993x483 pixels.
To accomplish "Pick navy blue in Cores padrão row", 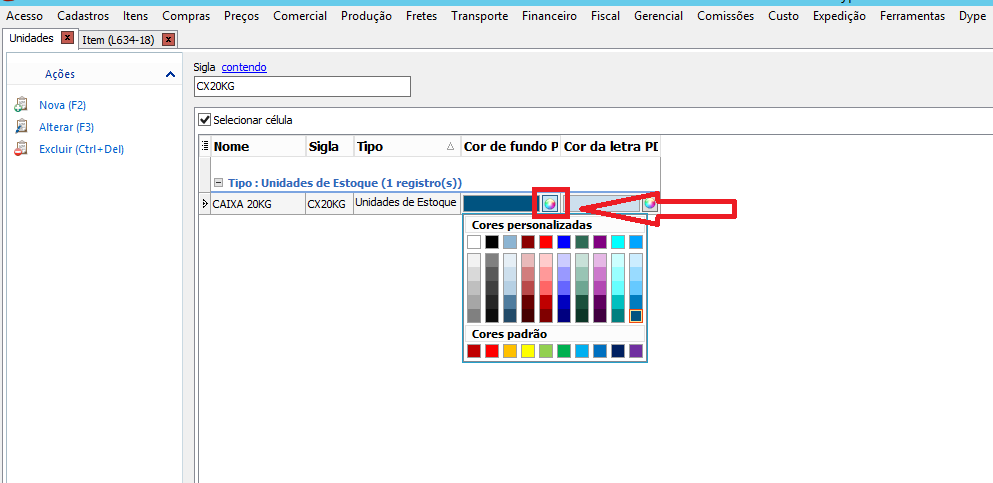I will click(618, 351).
